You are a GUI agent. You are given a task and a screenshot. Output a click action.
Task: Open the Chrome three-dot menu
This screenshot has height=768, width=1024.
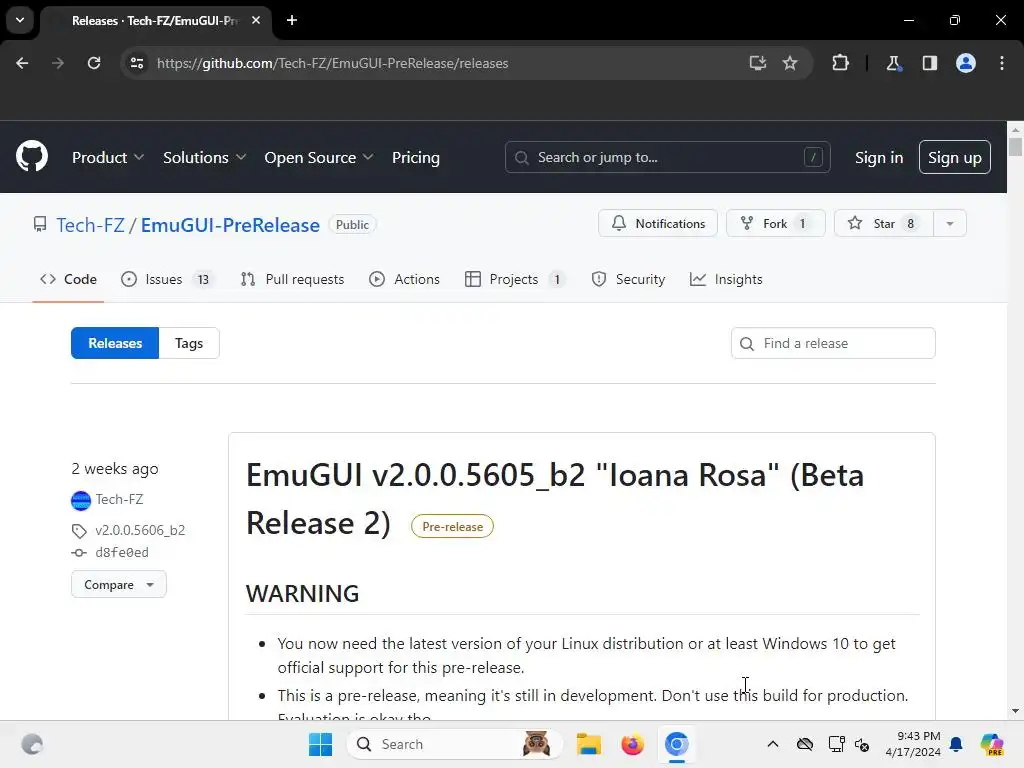1002,63
